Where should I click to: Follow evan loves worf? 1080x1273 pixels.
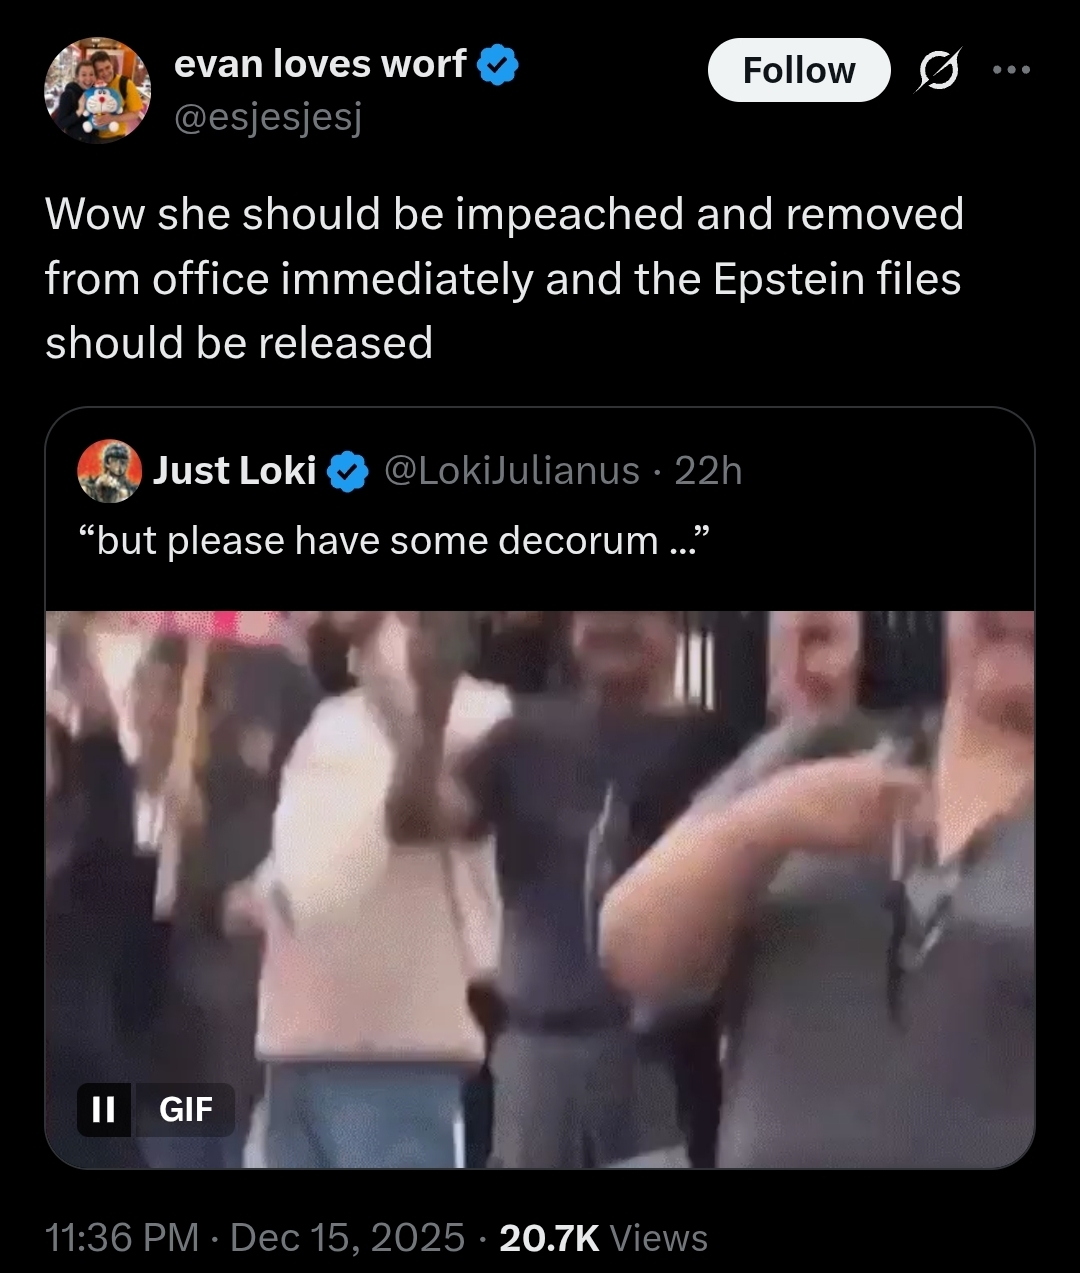799,70
